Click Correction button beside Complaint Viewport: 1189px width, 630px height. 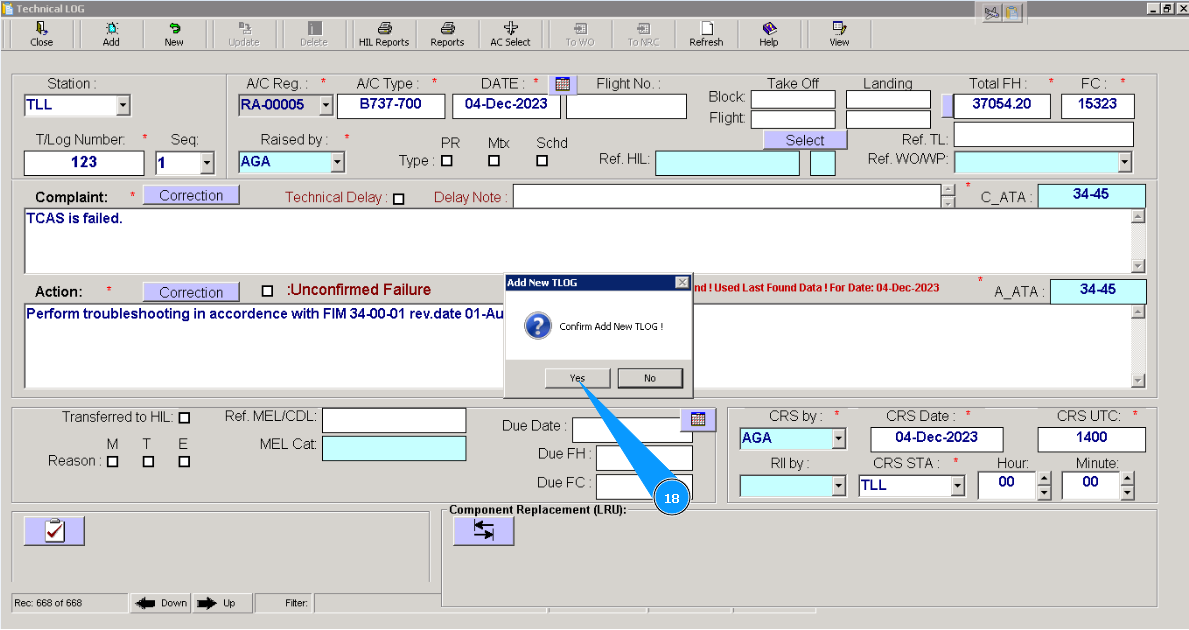191,196
